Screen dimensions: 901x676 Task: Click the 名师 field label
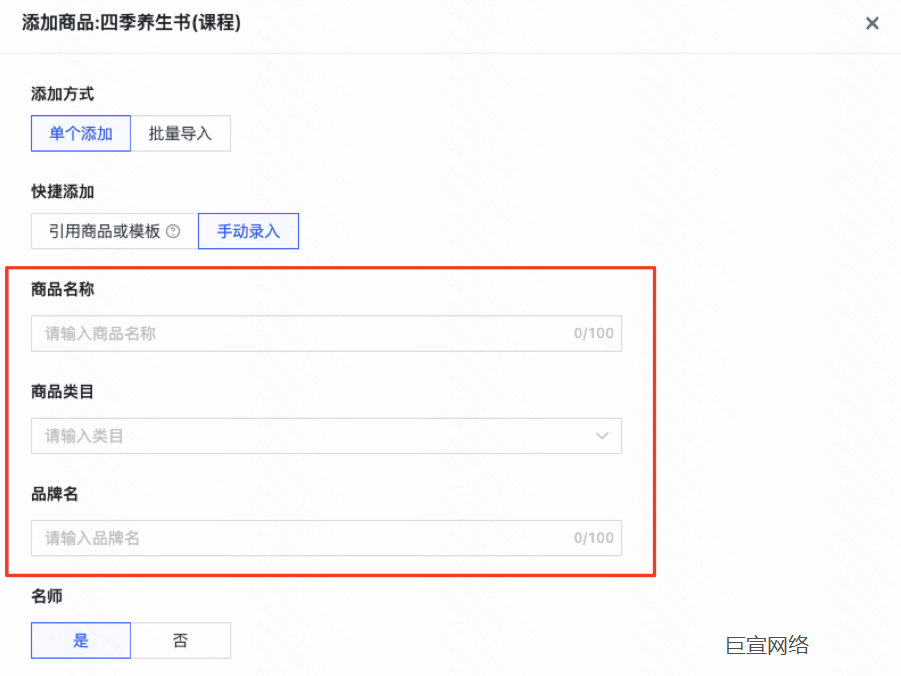pyautogui.click(x=47, y=596)
